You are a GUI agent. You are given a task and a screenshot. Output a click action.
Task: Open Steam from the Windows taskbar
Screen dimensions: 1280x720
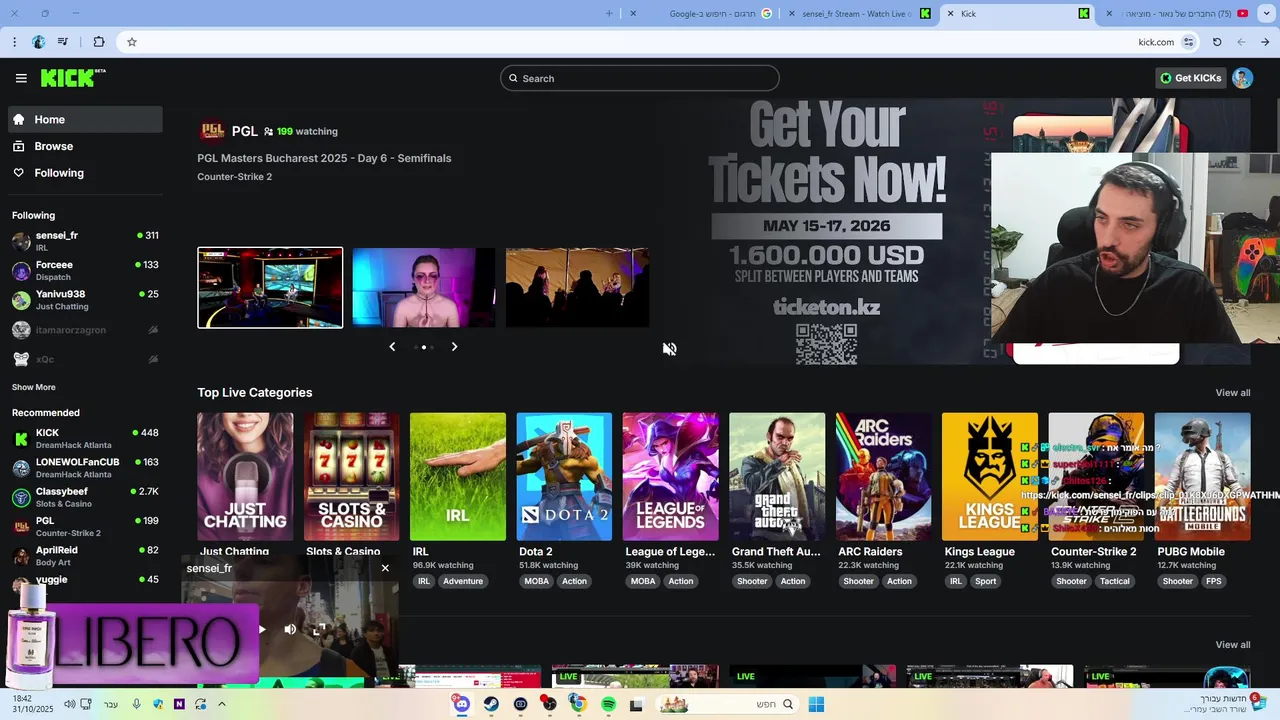491,704
